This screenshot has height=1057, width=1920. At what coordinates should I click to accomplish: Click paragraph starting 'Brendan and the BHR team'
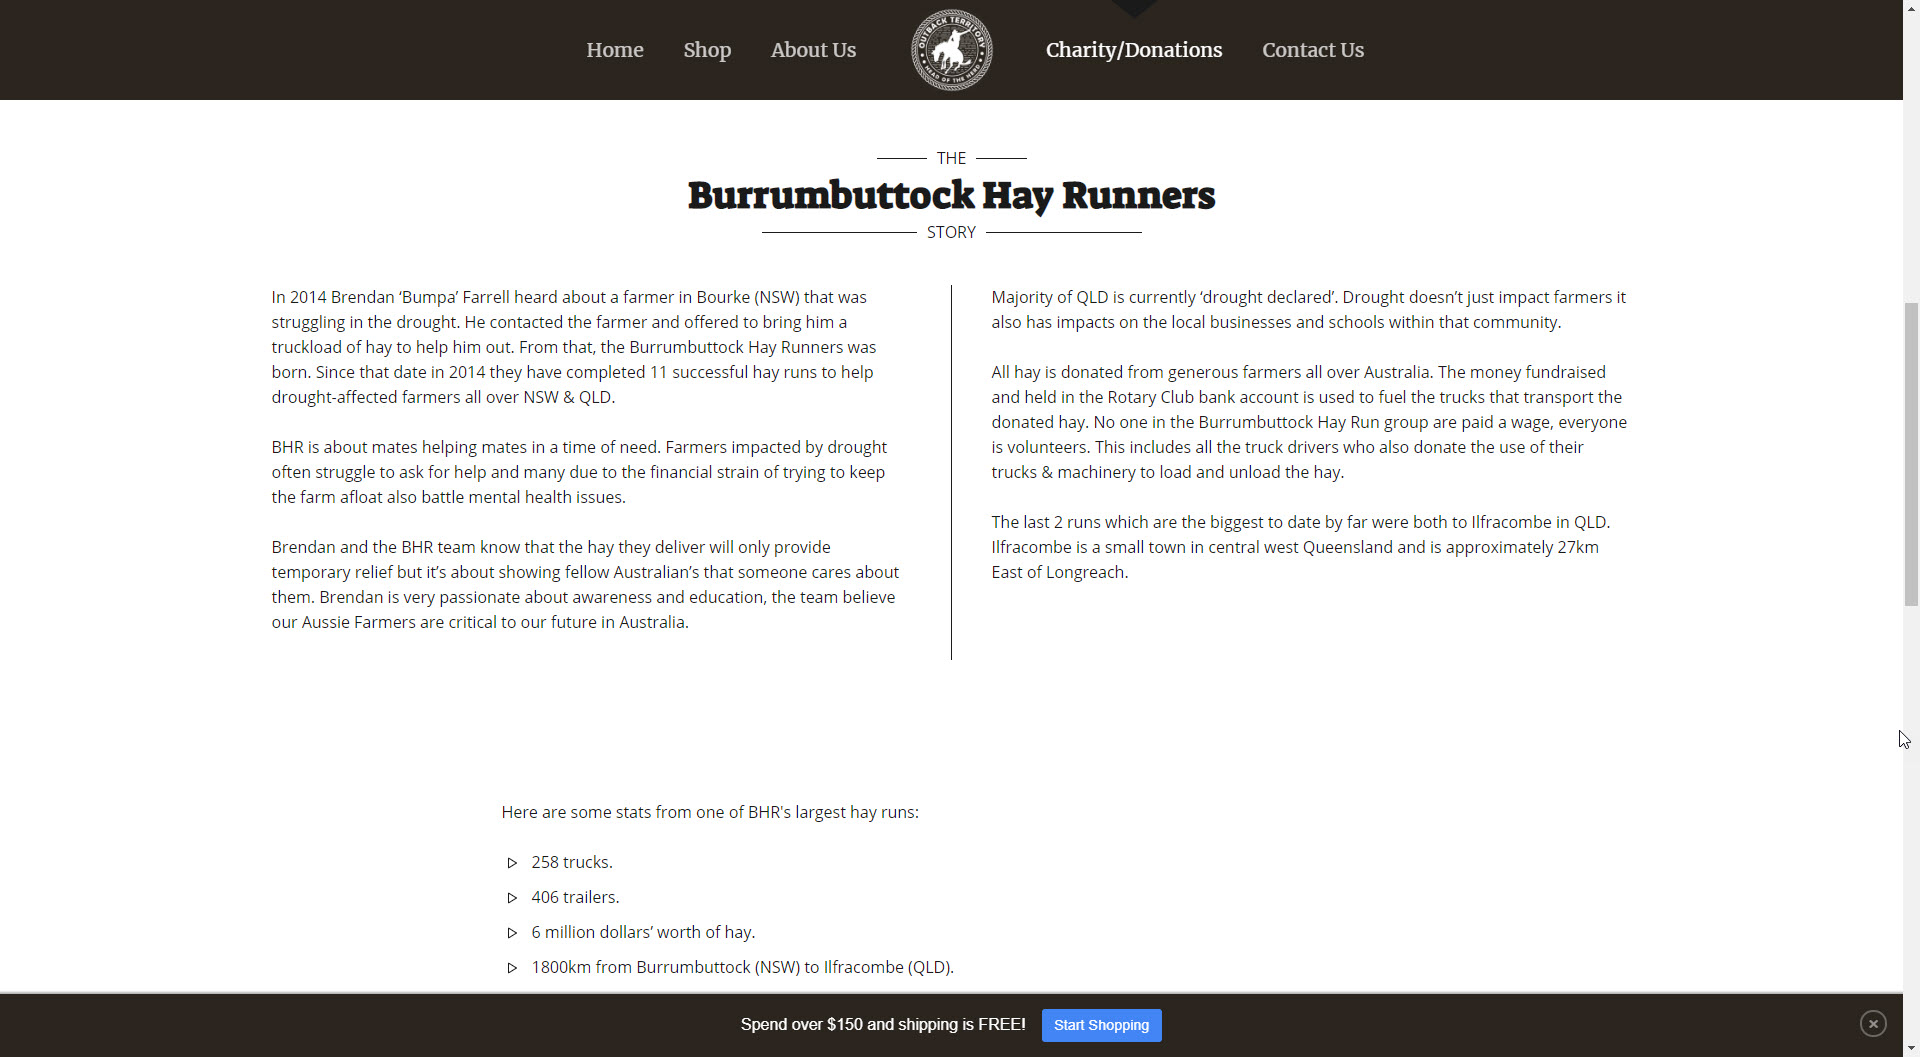click(585, 585)
